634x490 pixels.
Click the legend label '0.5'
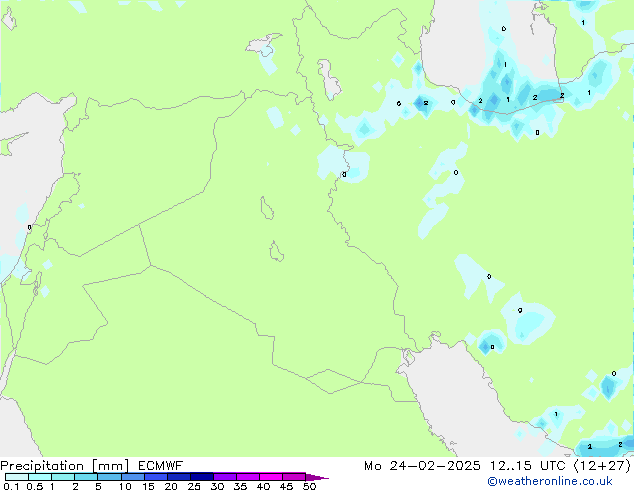[35, 486]
